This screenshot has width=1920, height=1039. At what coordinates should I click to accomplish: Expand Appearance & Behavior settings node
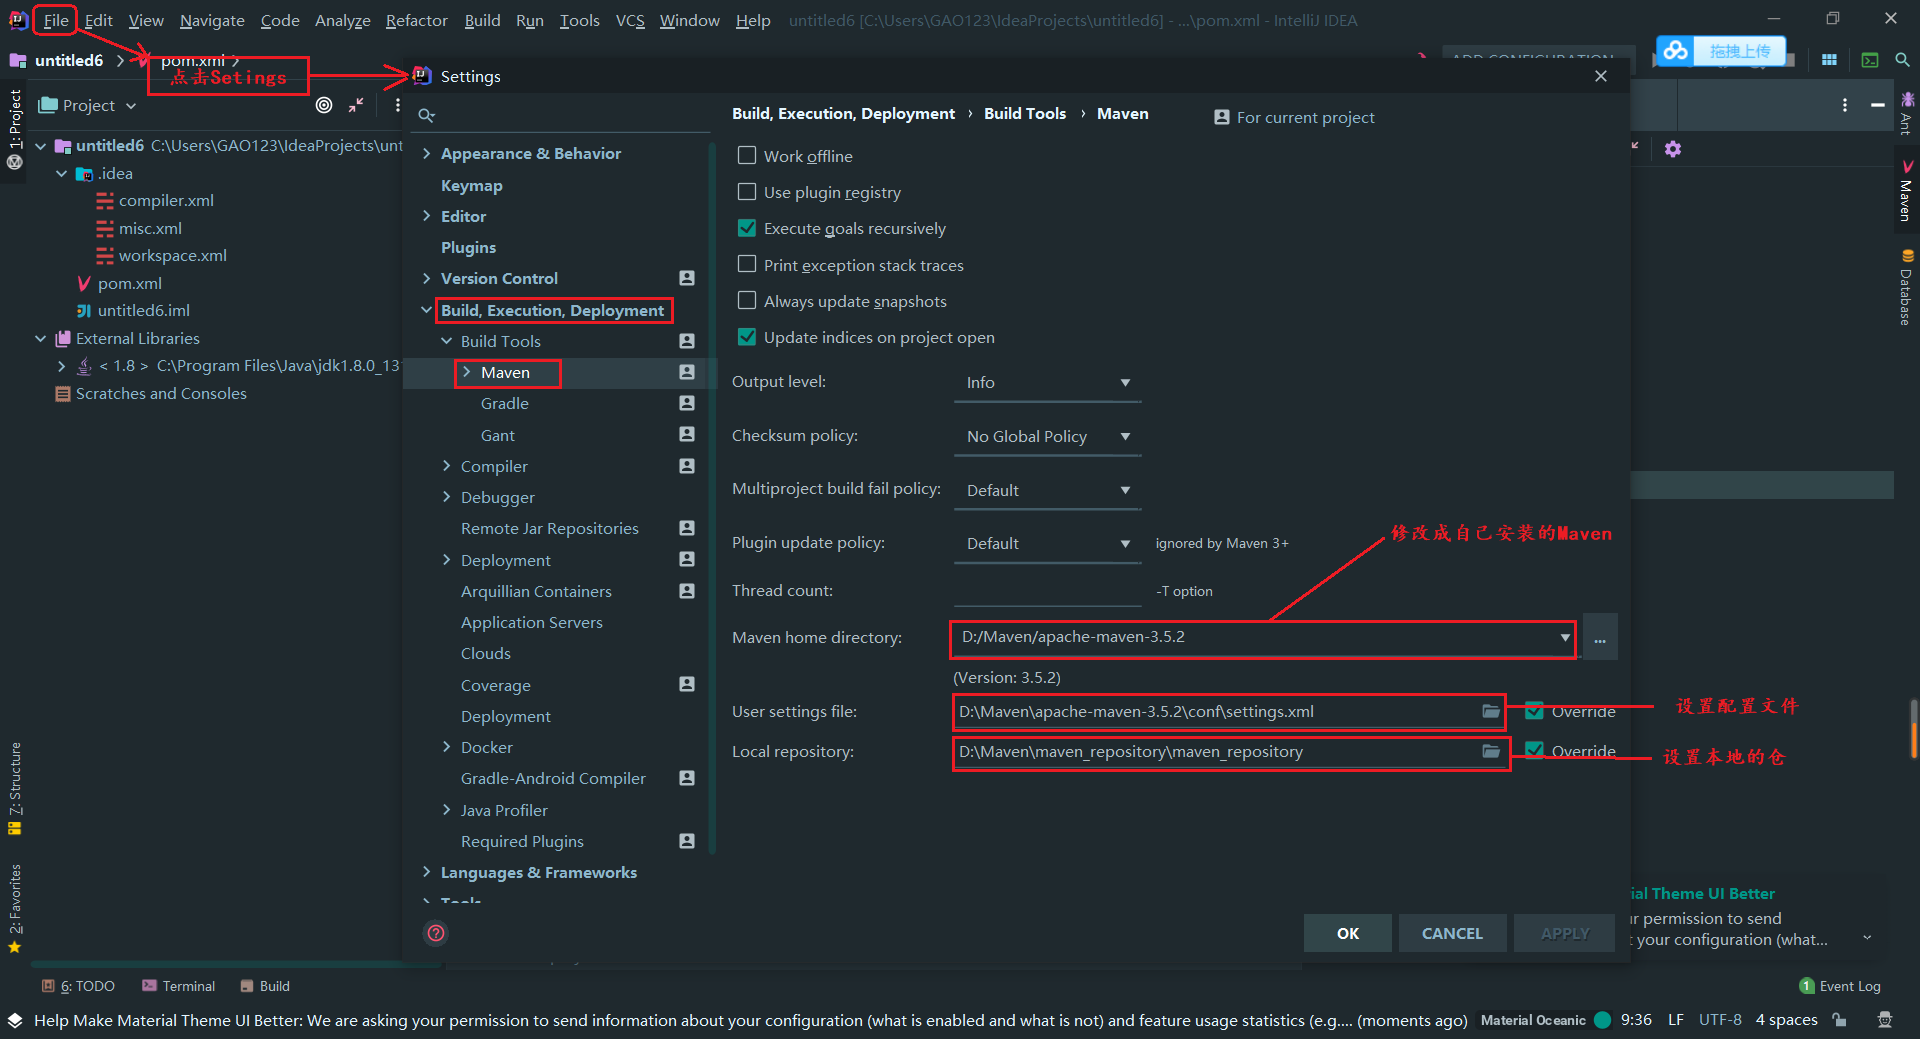[x=427, y=153]
